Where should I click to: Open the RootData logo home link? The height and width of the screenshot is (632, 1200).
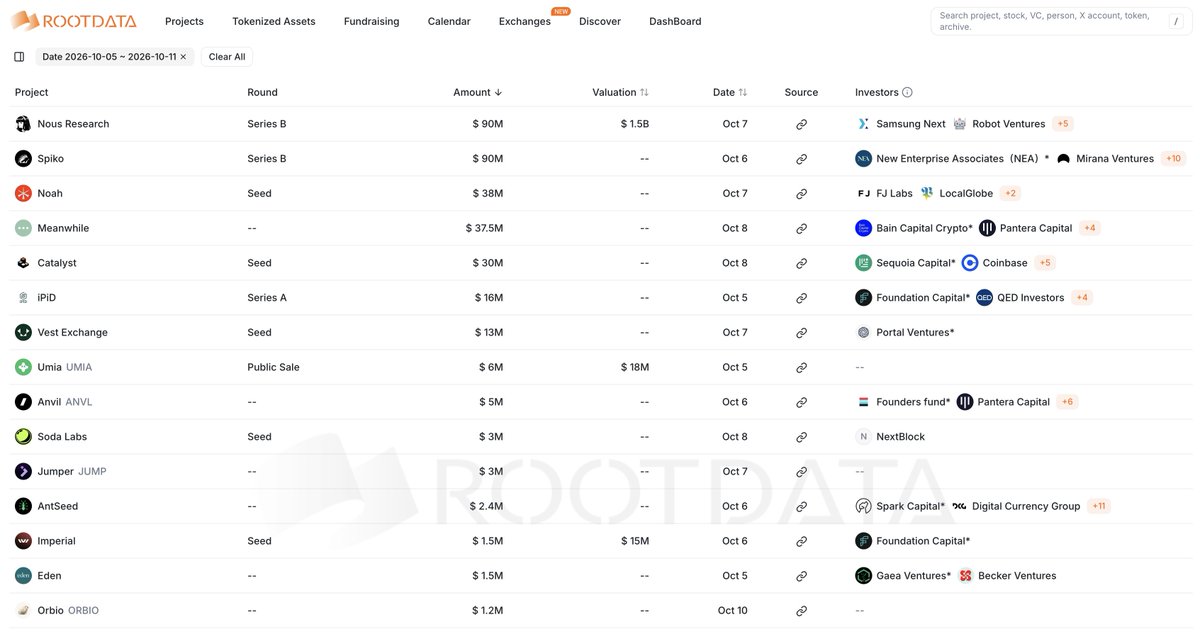pos(73,20)
